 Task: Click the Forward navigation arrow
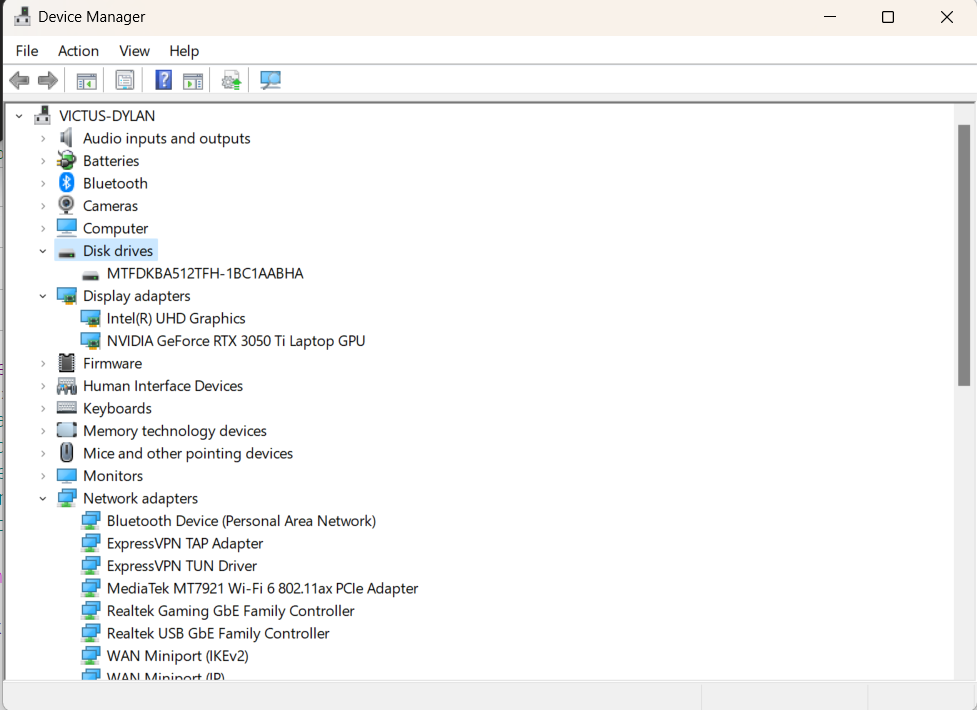(x=48, y=80)
